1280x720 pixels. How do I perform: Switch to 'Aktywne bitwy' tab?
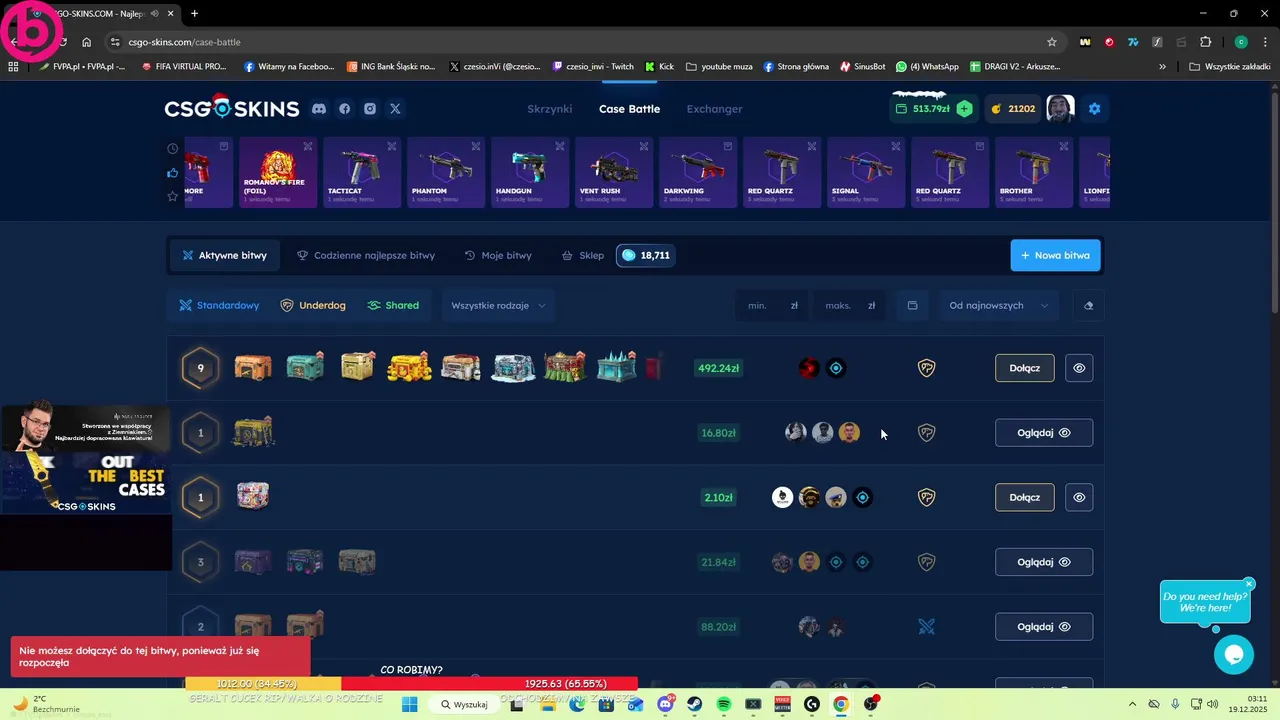[x=225, y=256]
